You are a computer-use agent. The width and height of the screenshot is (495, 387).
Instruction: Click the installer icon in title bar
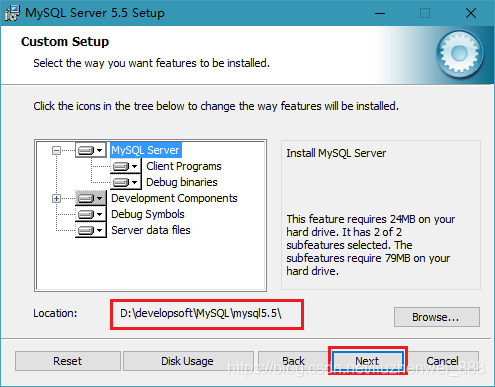coord(12,13)
